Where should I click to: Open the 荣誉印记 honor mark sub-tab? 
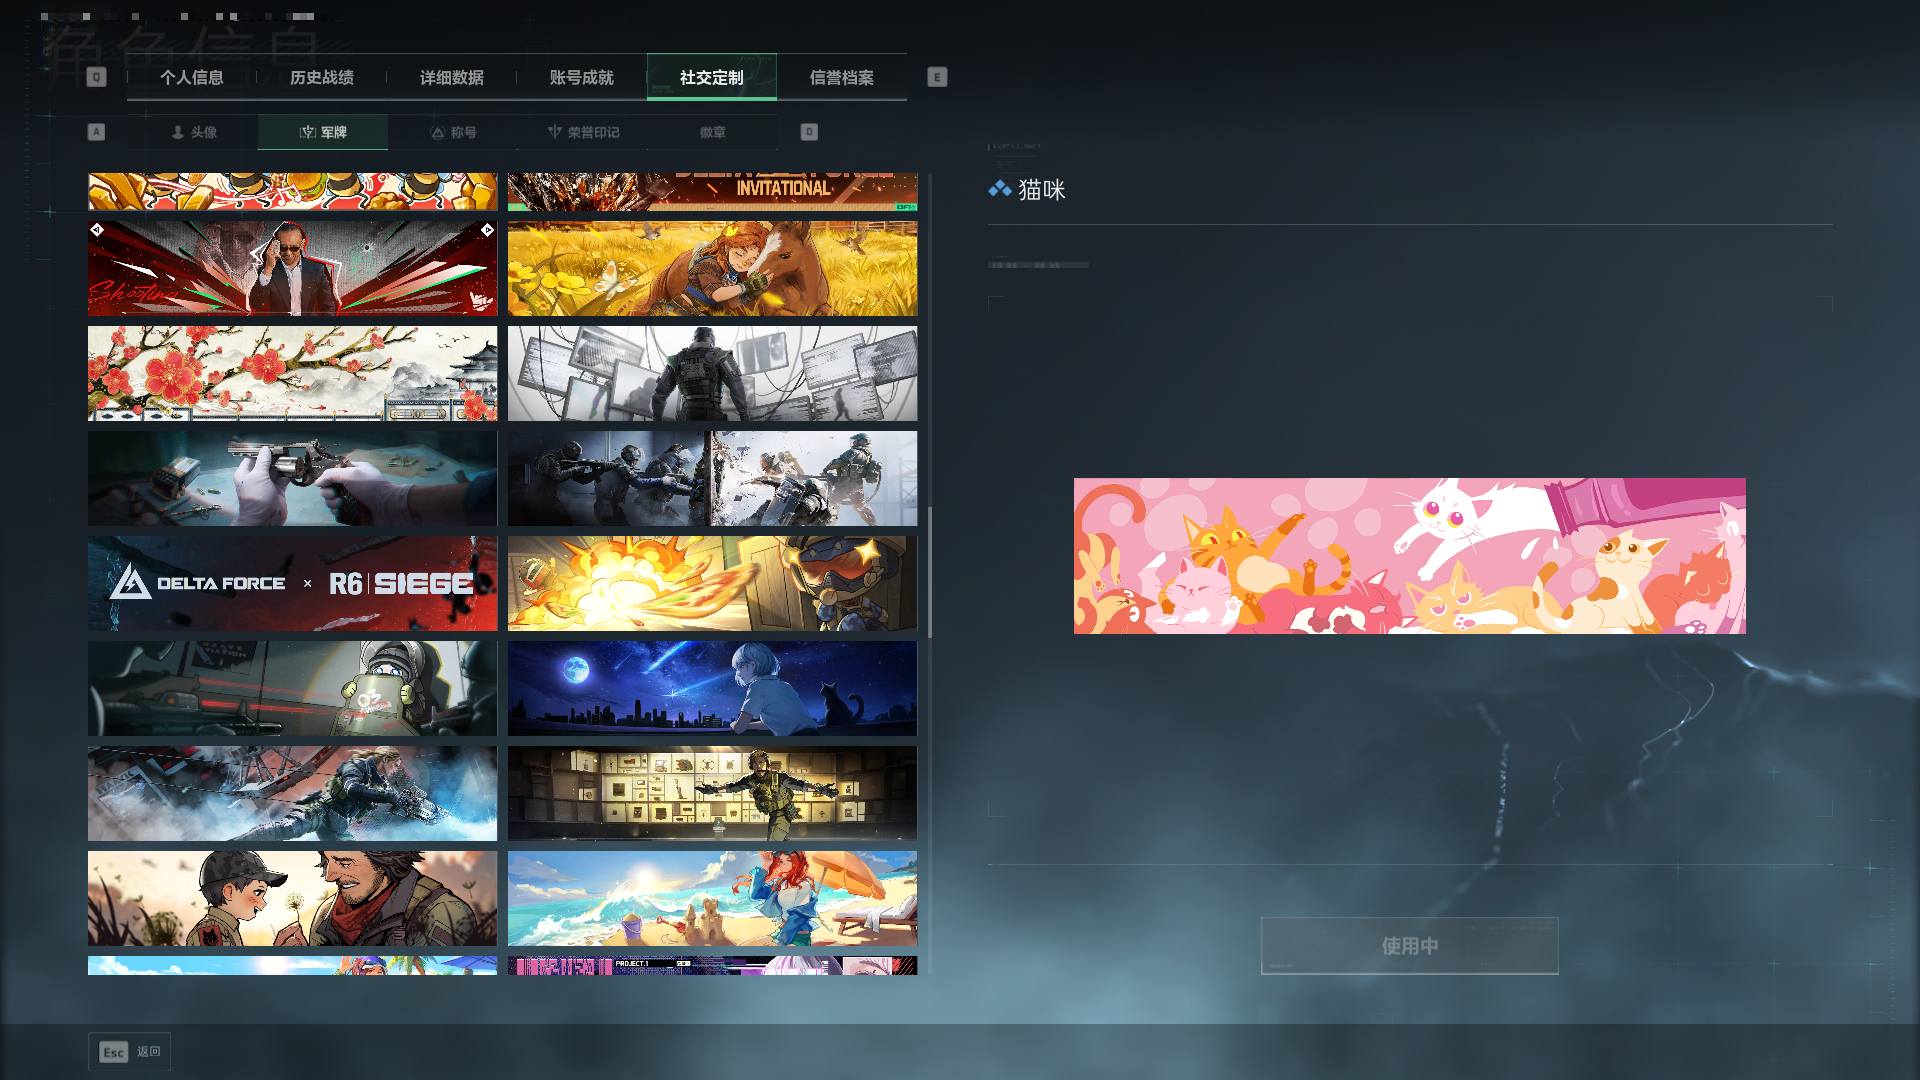click(583, 132)
